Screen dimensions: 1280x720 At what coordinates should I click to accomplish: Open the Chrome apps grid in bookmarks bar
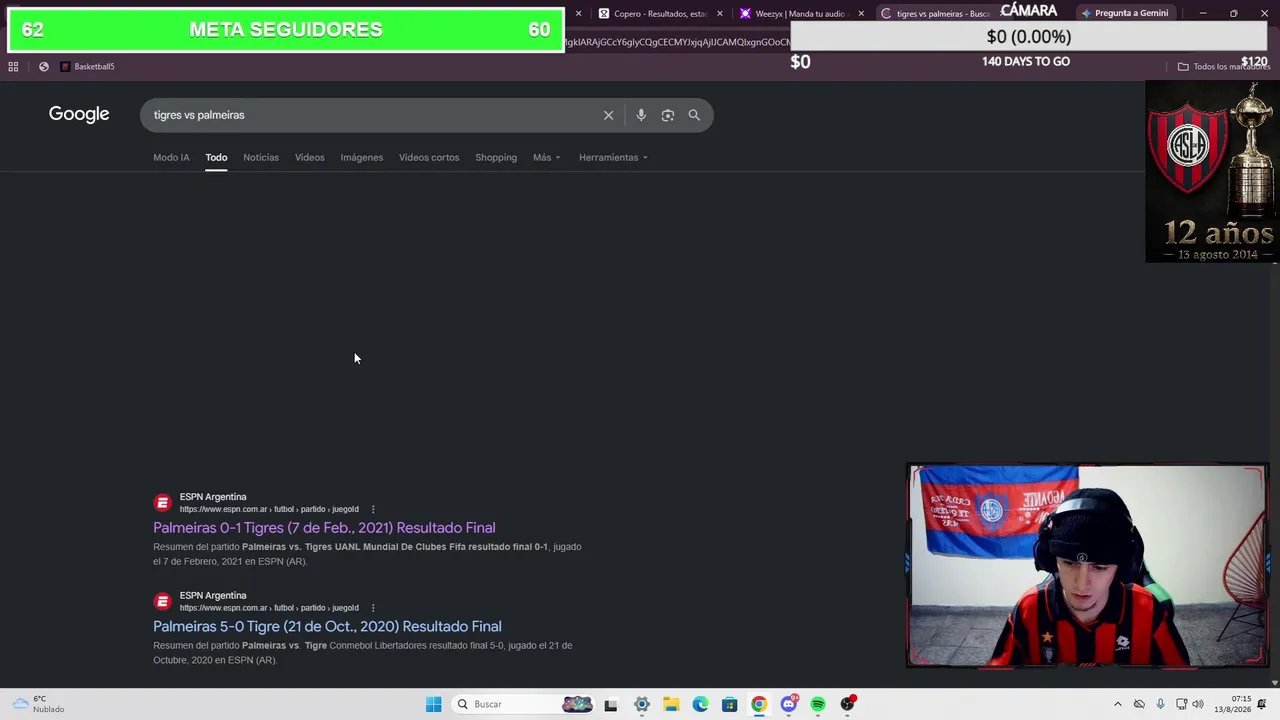click(13, 67)
